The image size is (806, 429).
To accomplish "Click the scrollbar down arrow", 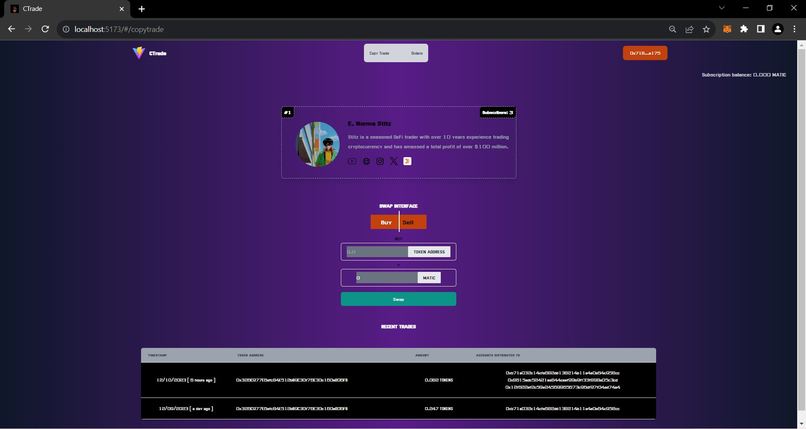I will 801,424.
